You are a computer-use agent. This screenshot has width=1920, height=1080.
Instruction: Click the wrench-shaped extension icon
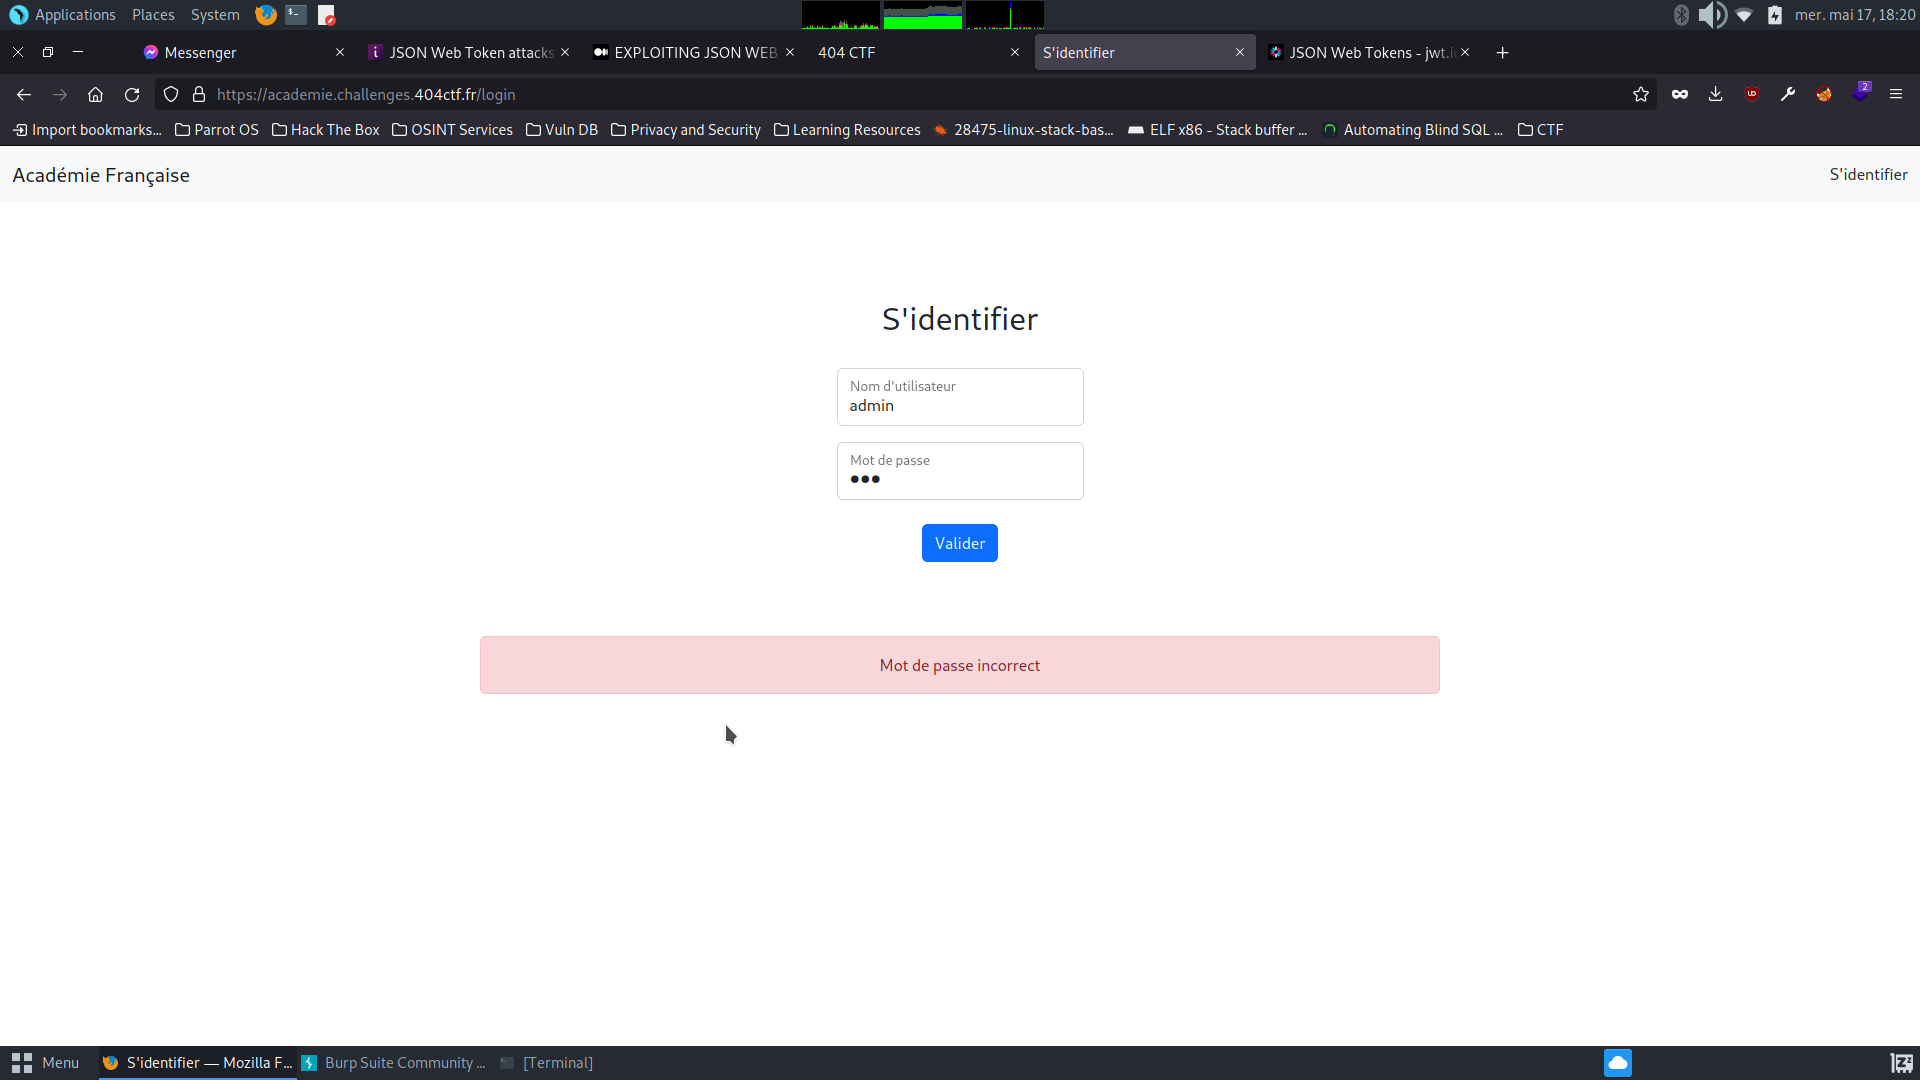[x=1787, y=94]
